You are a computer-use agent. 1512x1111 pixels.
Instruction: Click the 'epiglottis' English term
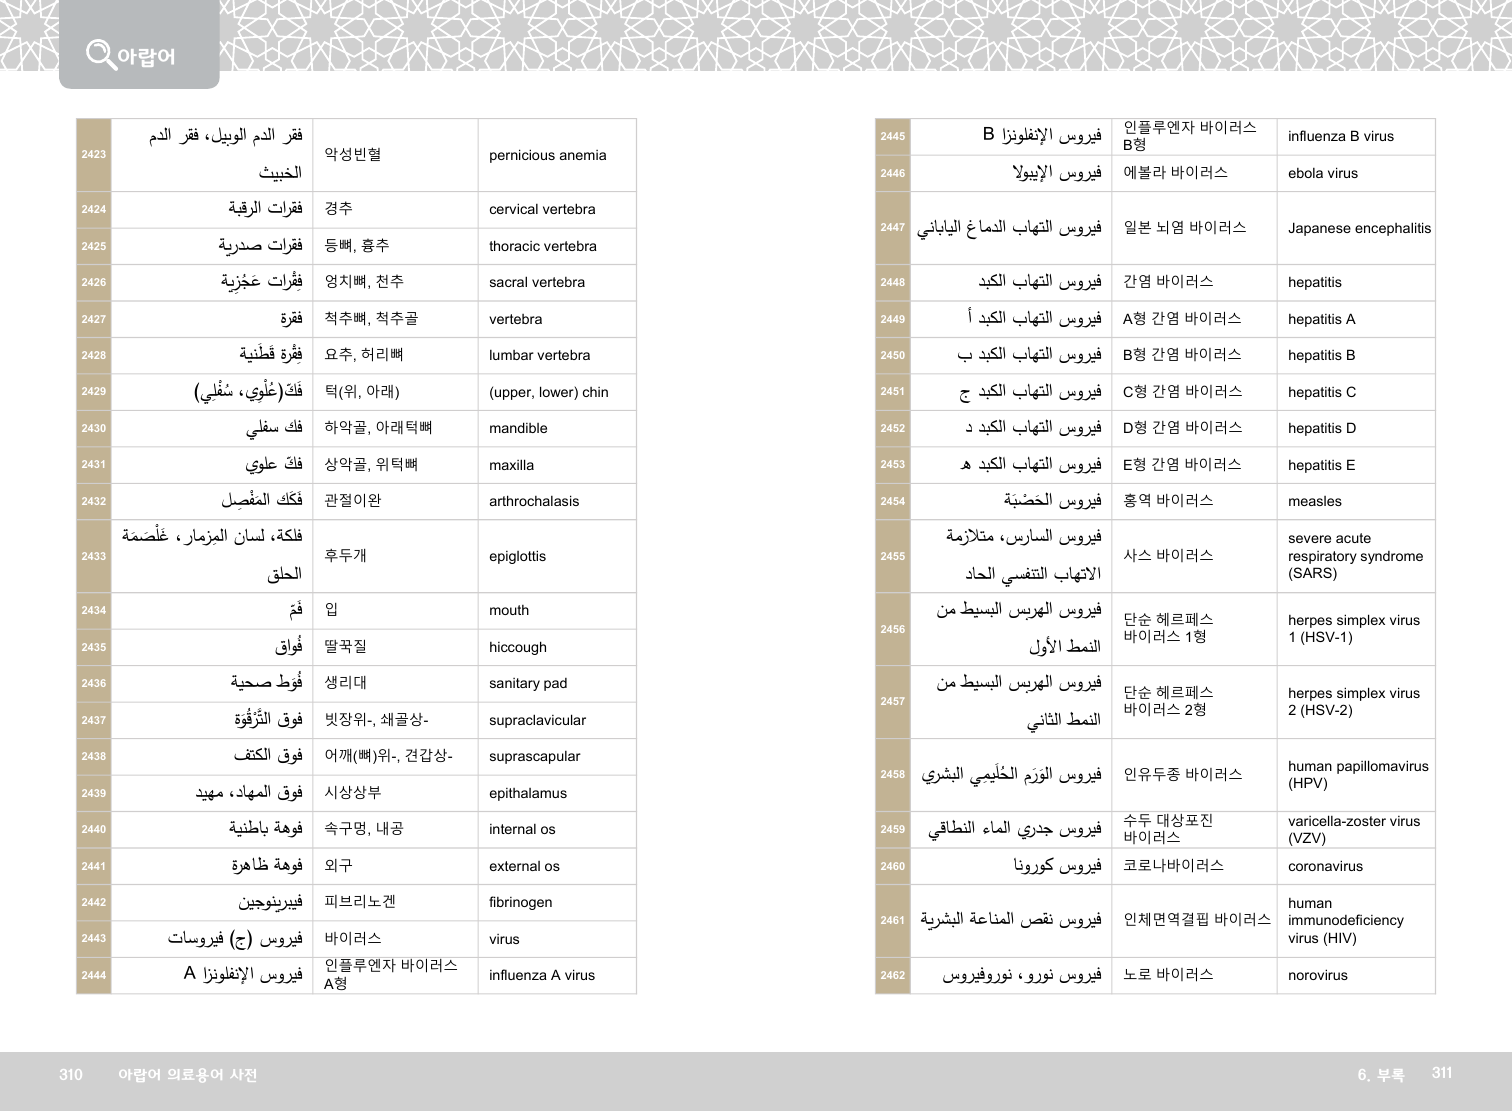click(517, 557)
